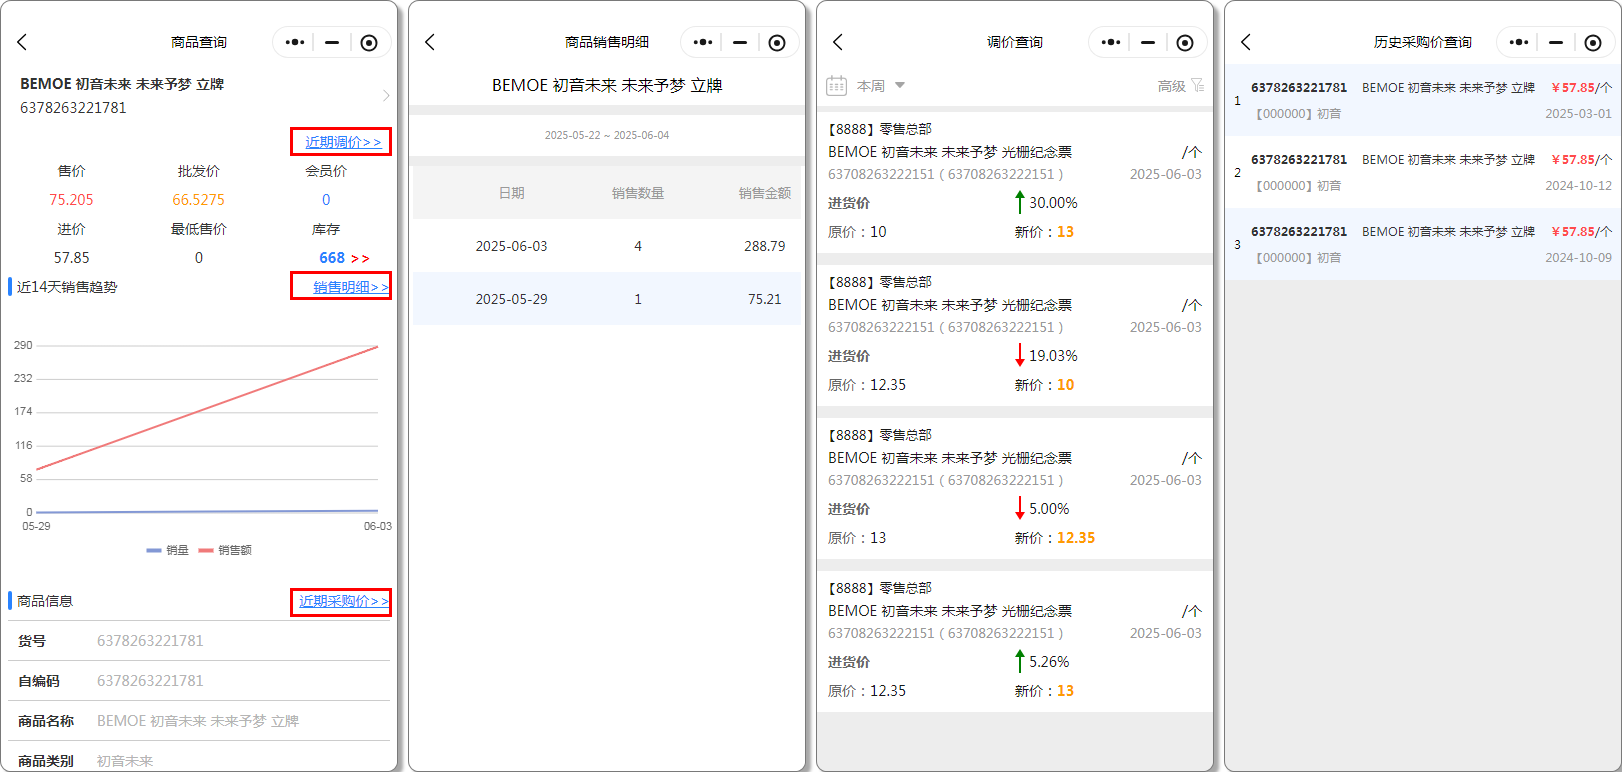Open more options in 商品查询 capsule

[x=295, y=42]
